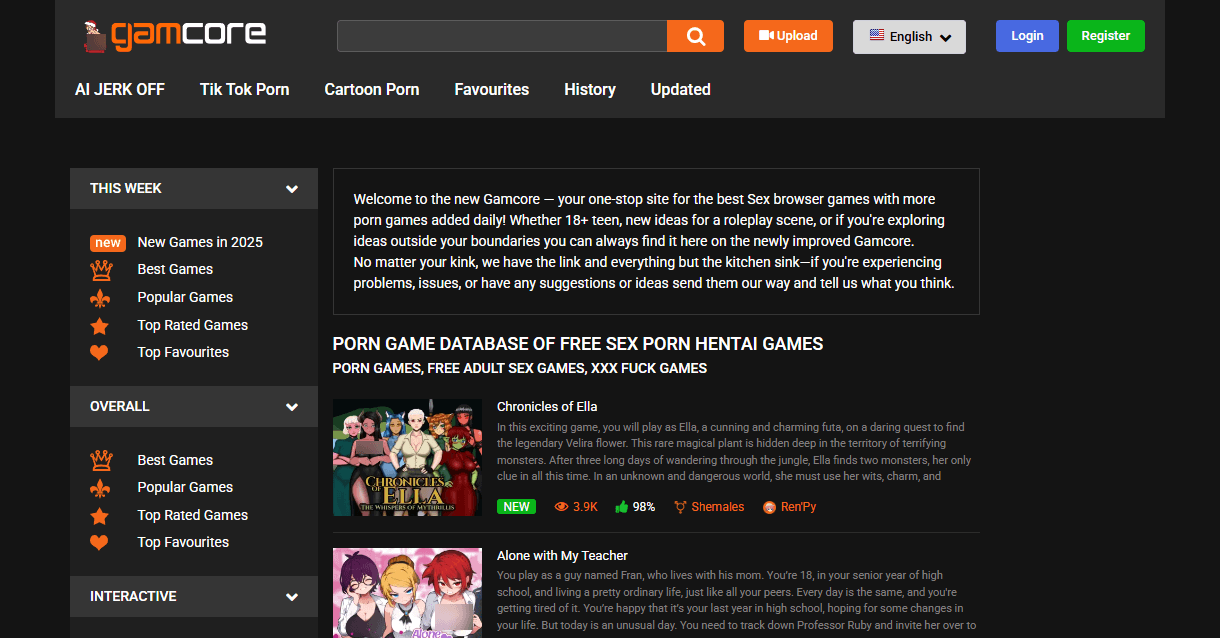Open the Favourites menu item
This screenshot has width=1220, height=638.
(x=491, y=89)
